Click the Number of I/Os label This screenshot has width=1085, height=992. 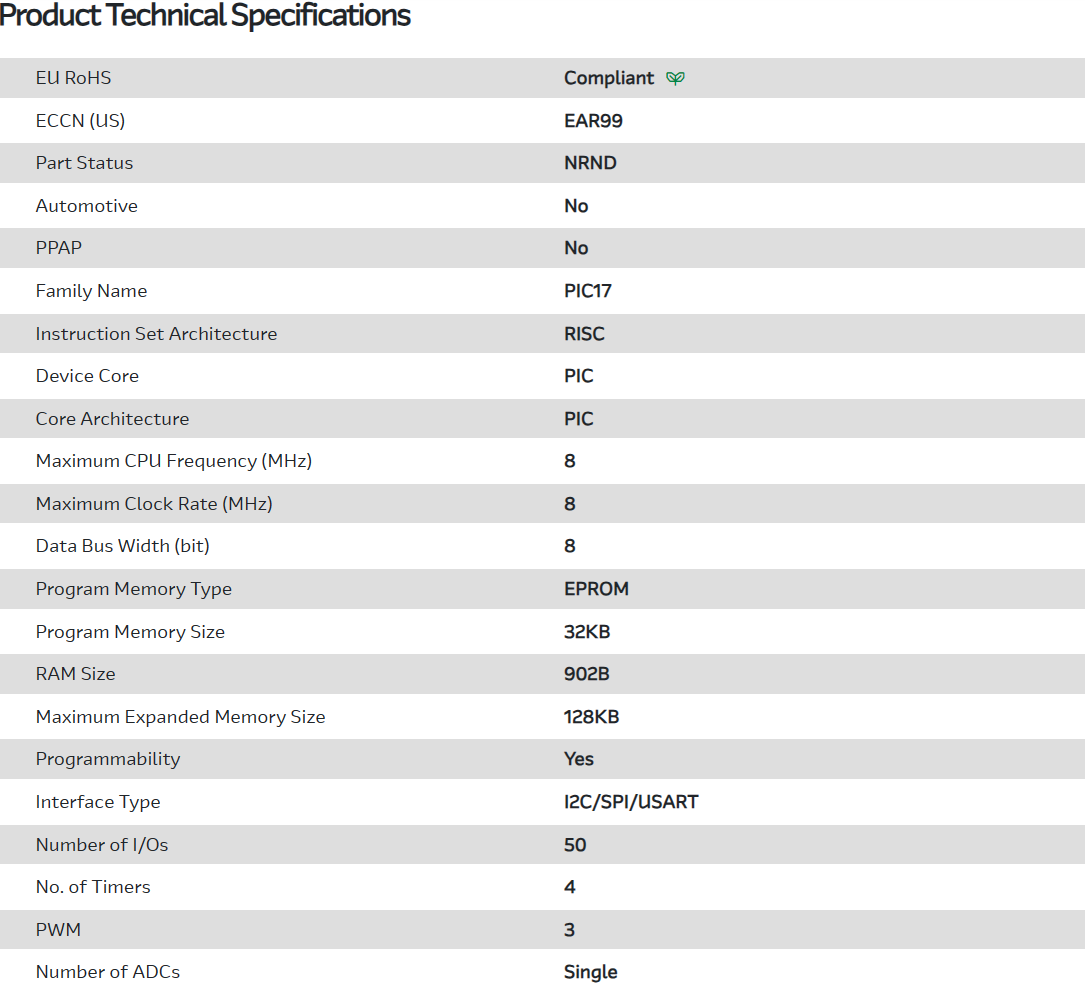(x=102, y=845)
